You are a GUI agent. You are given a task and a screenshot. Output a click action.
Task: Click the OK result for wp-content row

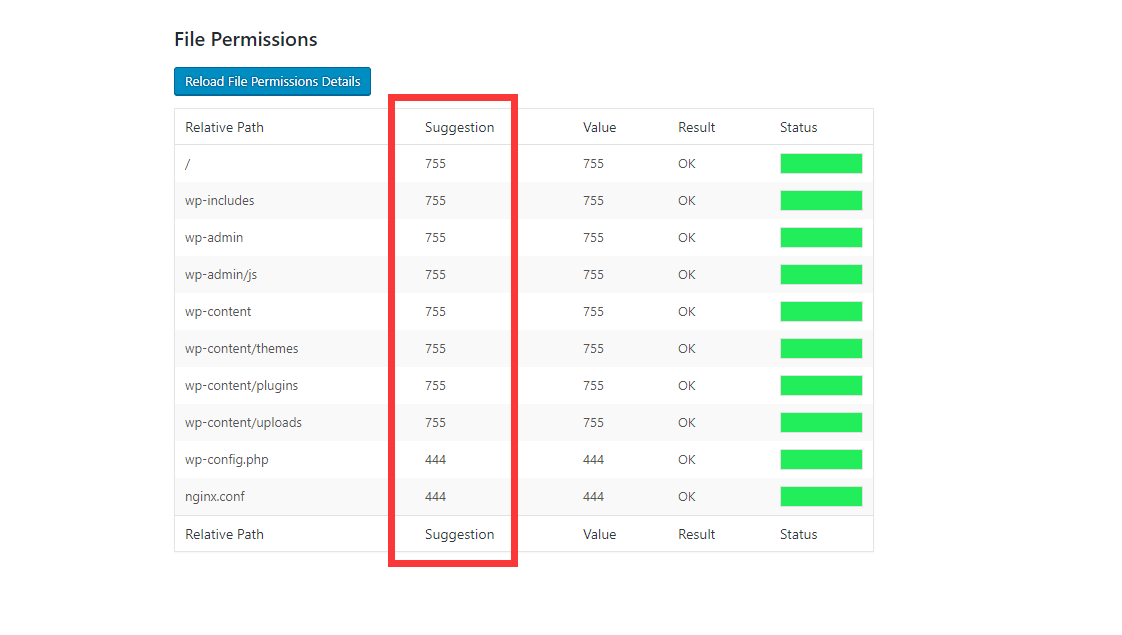click(x=686, y=311)
